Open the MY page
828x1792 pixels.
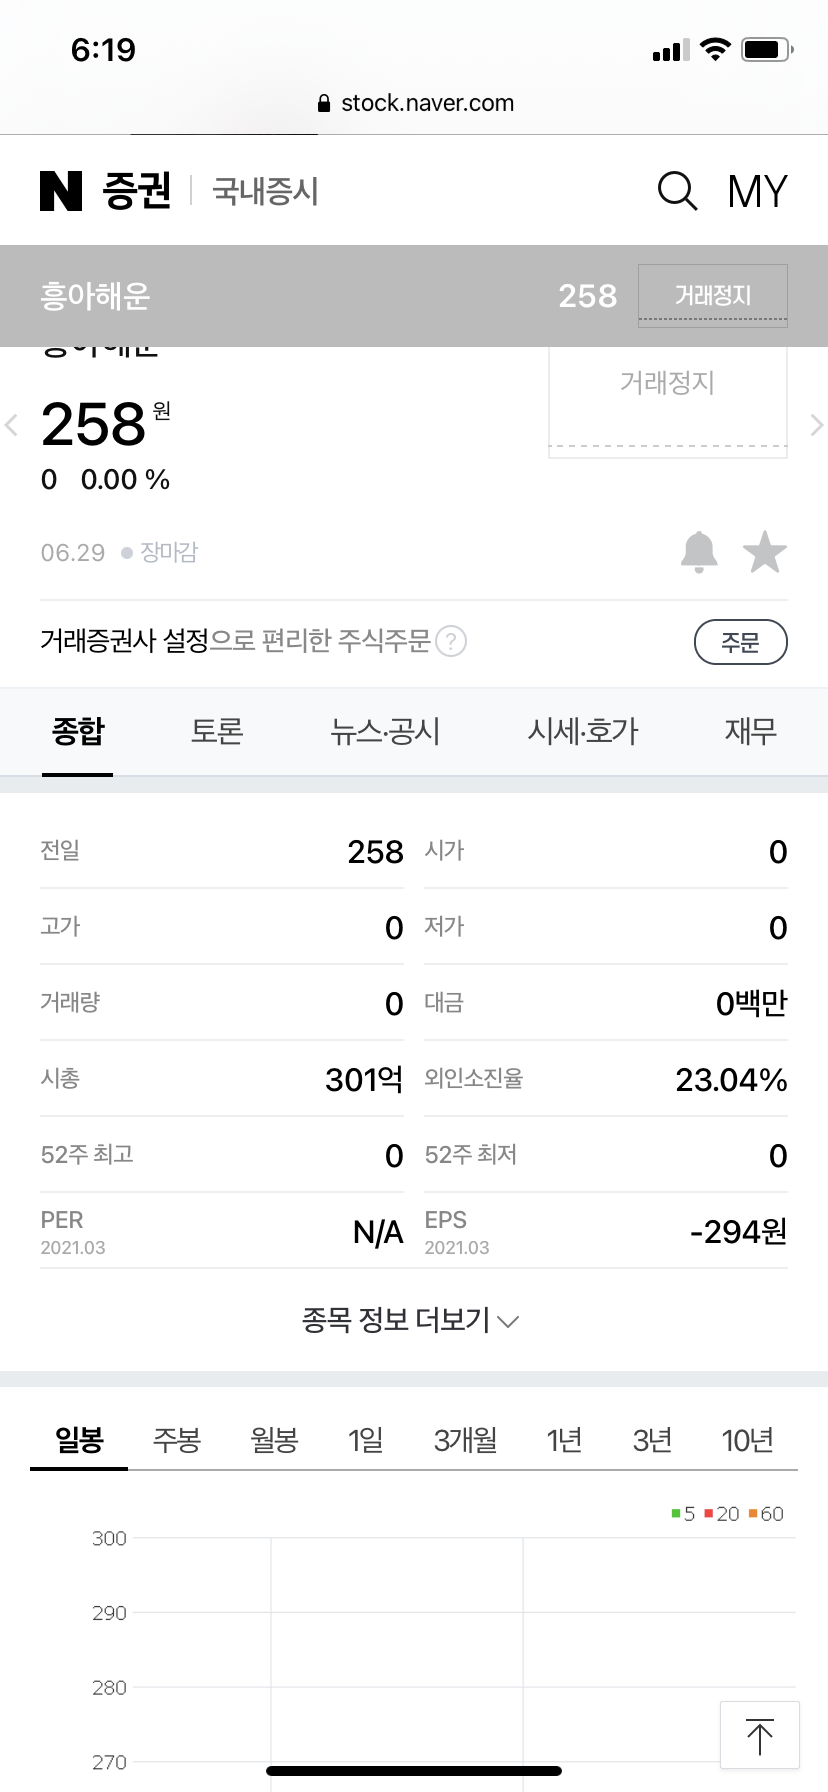(x=757, y=191)
